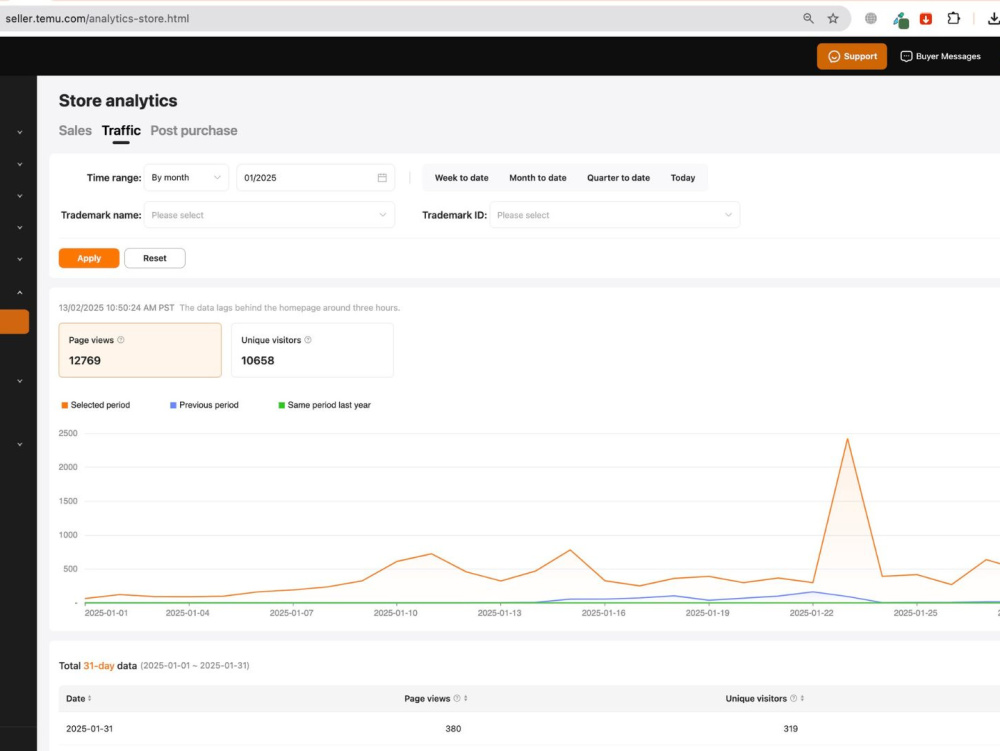Viewport: 1000px width, 751px height.
Task: Click the globe extension icon in toolbar
Action: (x=871, y=18)
